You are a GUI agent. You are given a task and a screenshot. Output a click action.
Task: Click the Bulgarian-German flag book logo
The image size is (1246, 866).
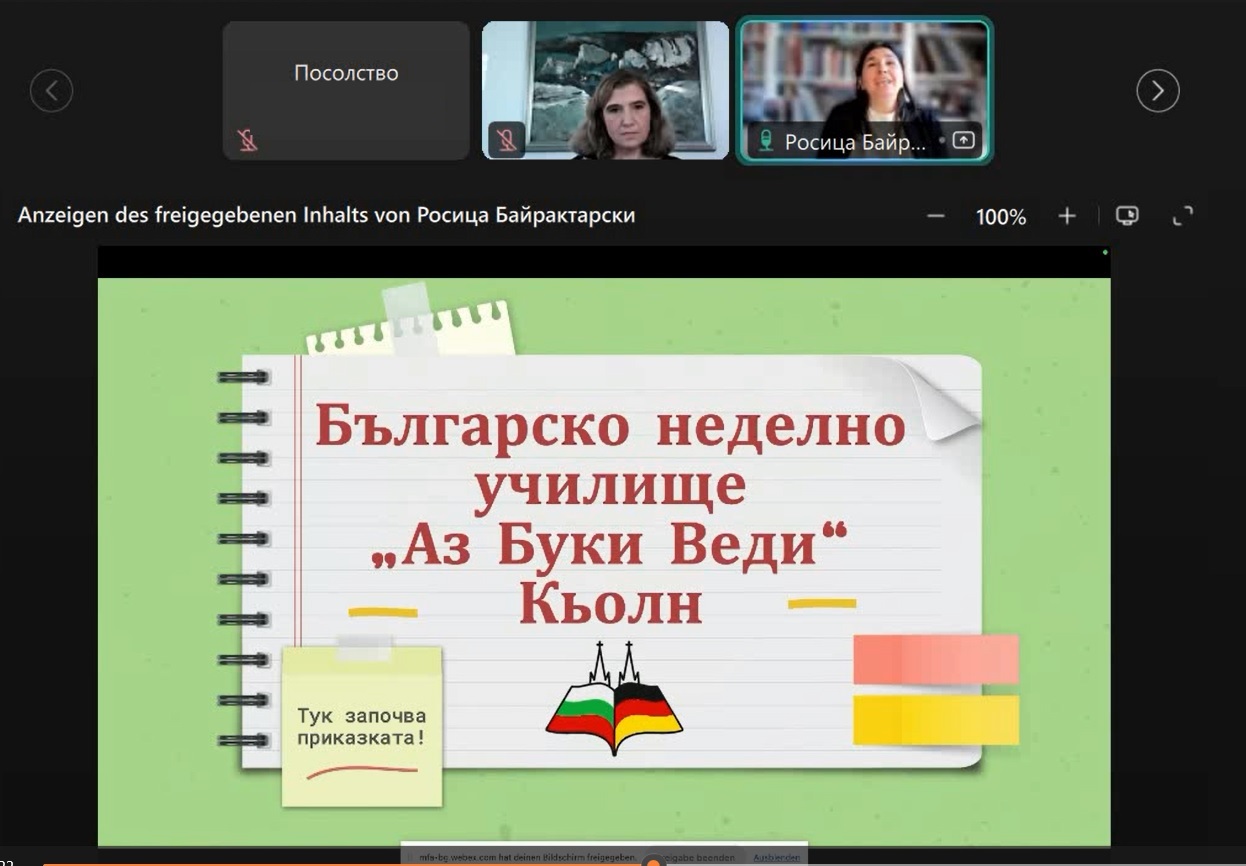click(614, 700)
